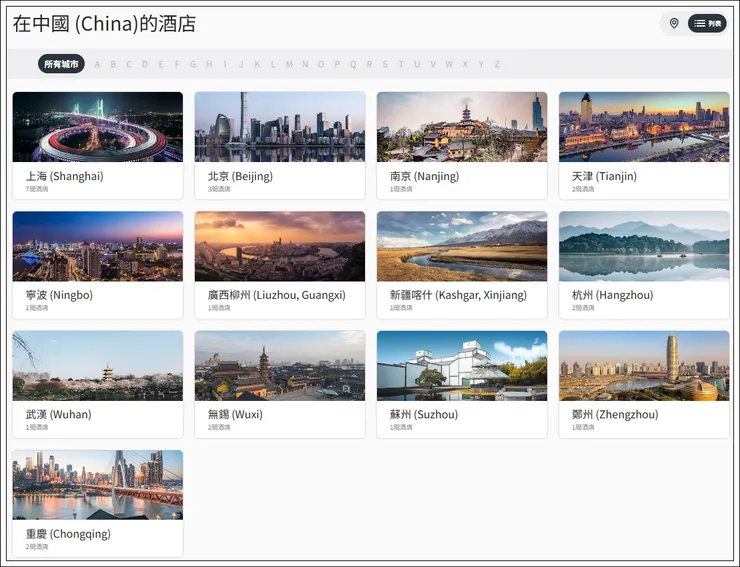
Task: Click the 上海 (Shanghai) city title
Action: click(x=65, y=176)
